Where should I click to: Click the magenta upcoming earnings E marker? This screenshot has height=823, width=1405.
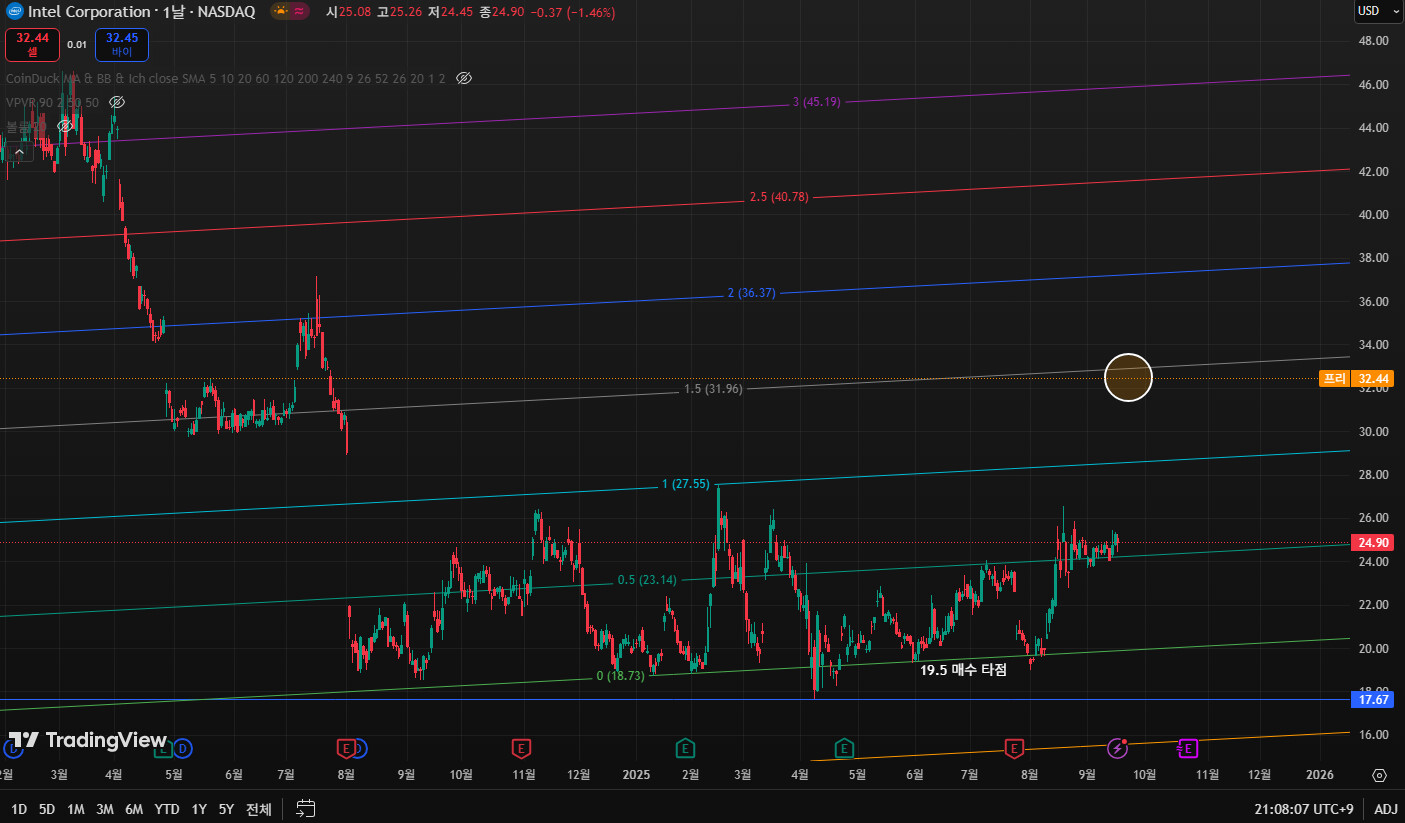pyautogui.click(x=1186, y=748)
